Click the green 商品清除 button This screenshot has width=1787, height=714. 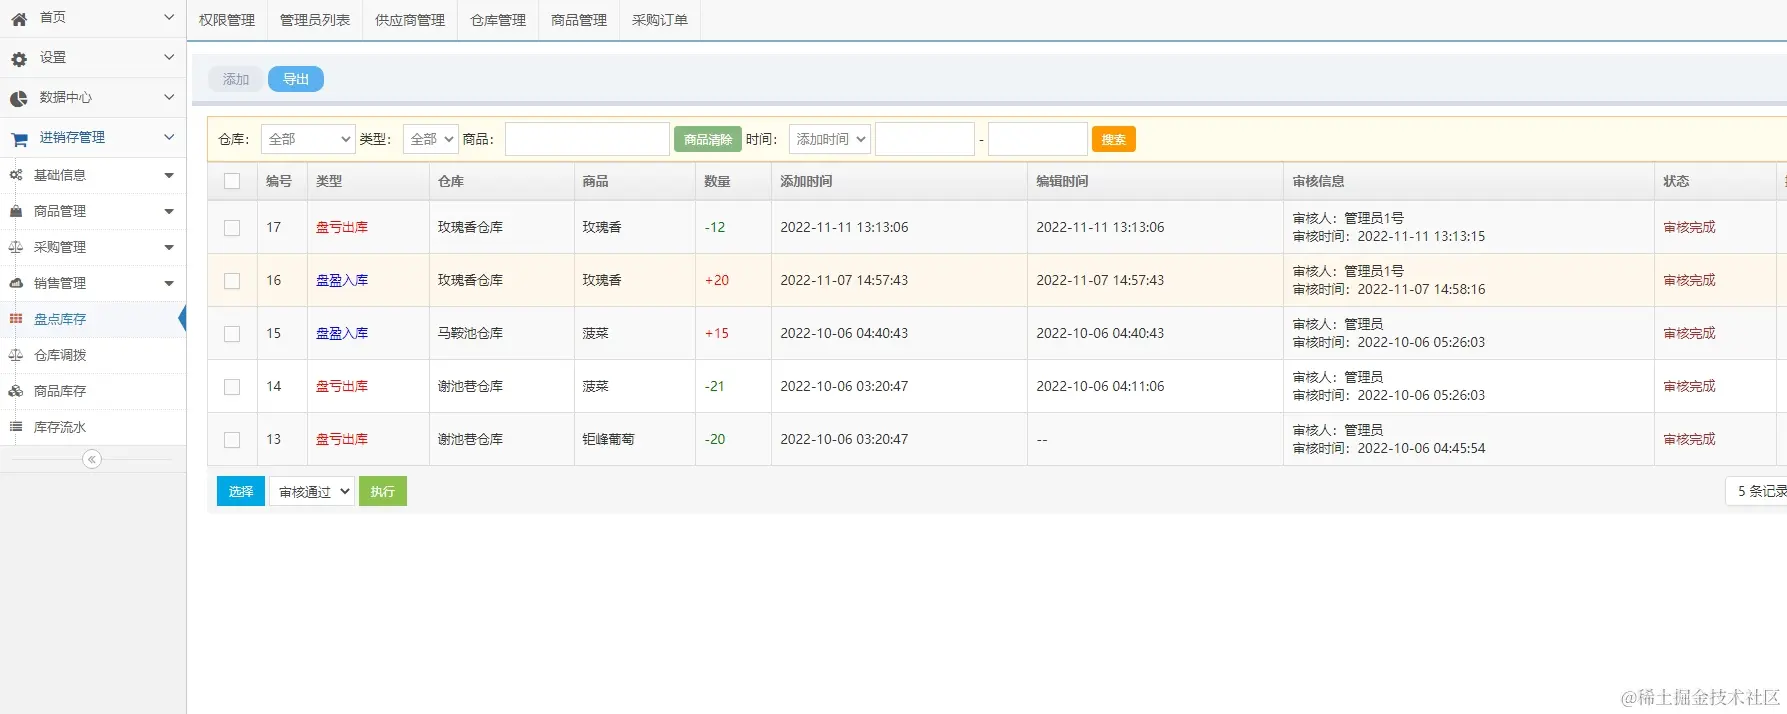(x=708, y=139)
